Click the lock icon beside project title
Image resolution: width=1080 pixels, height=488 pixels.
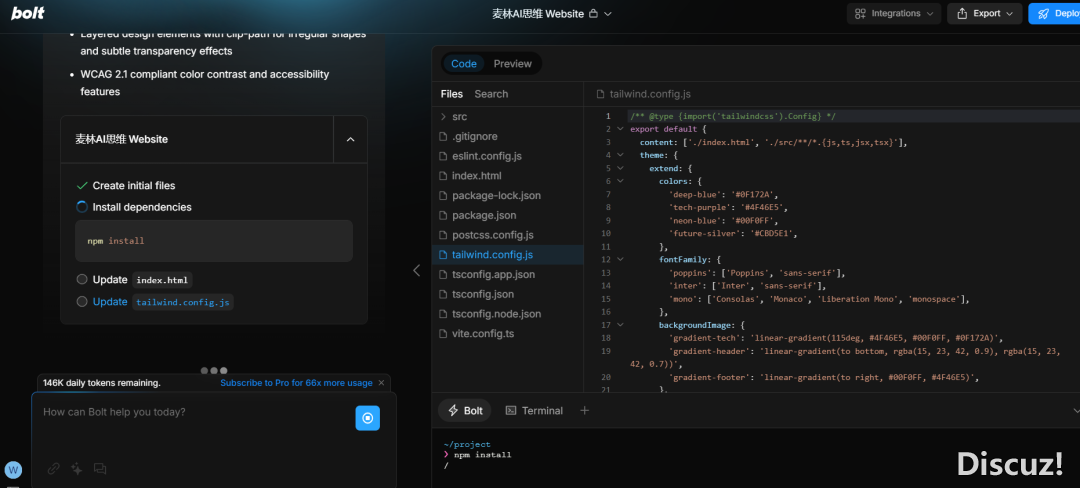593,14
